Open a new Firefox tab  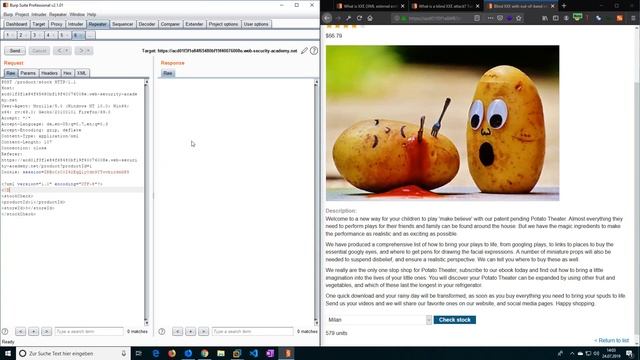pyautogui.click(x=564, y=6)
